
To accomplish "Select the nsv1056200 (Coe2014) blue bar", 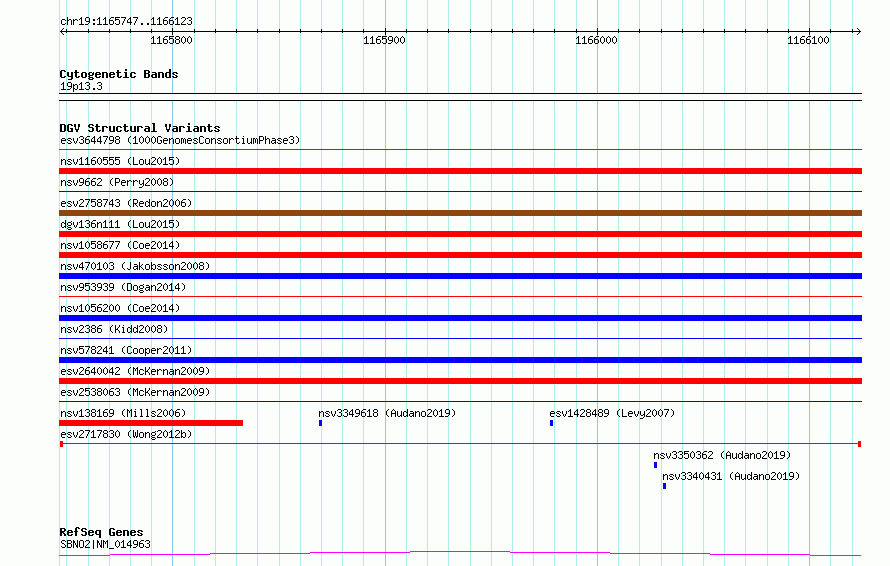I will point(460,318).
